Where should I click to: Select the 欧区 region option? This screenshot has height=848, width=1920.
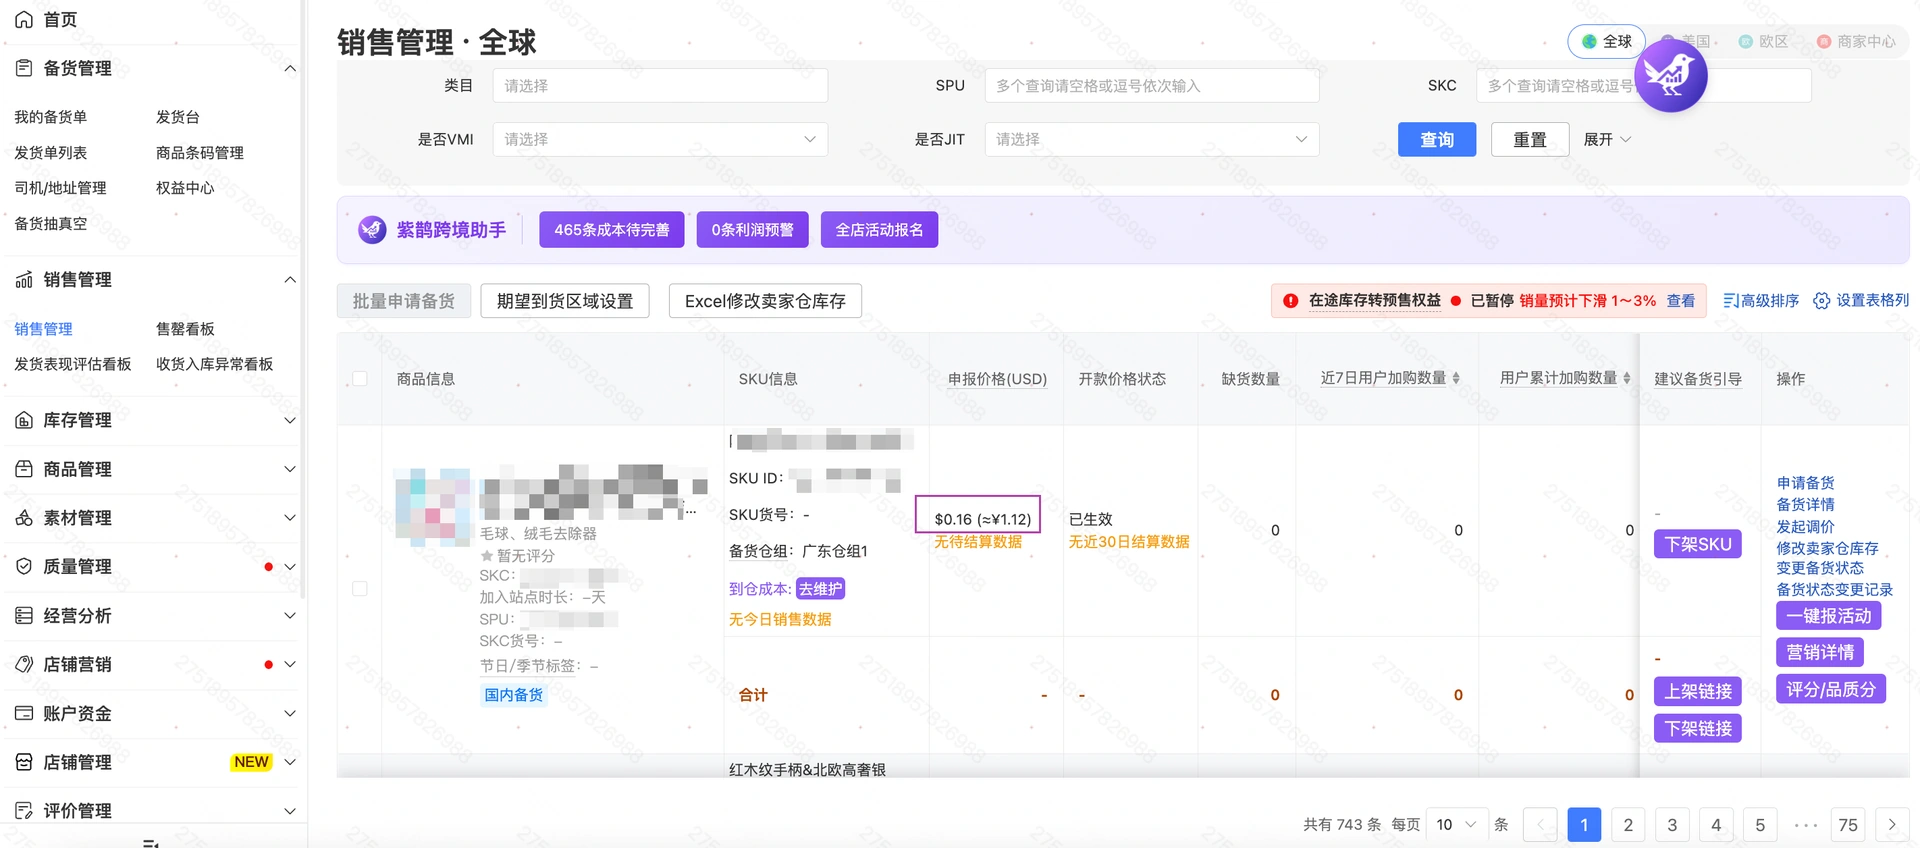[1763, 41]
